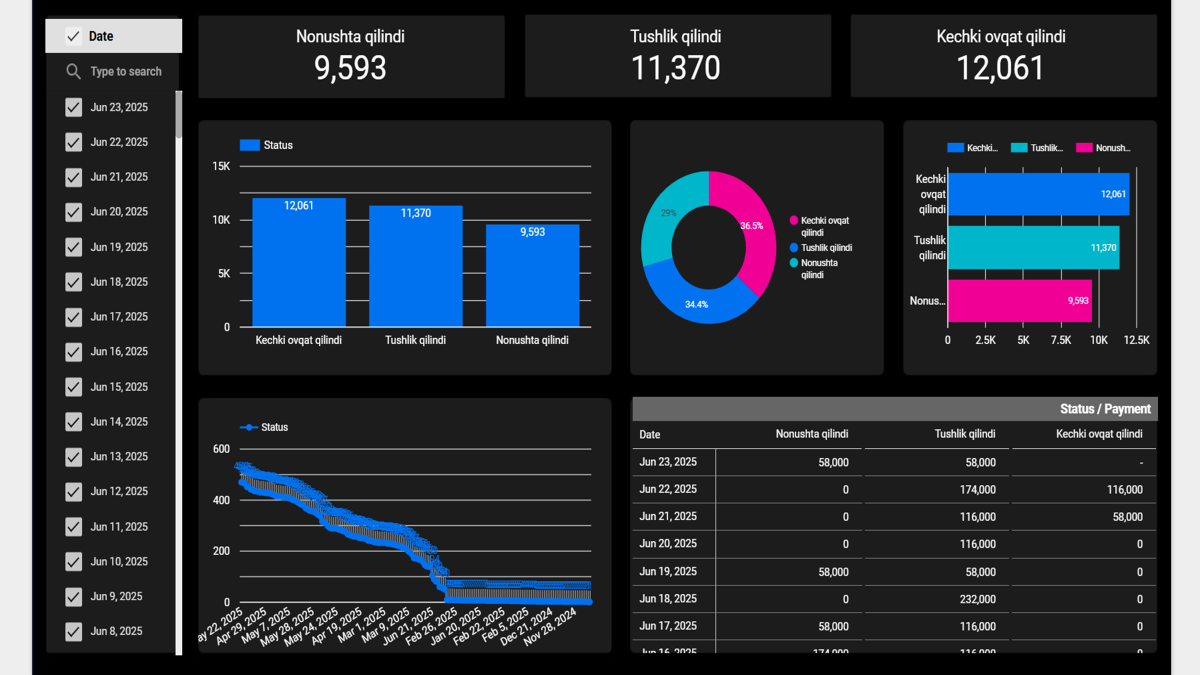Toggle the Jun 15, 2025 checkbox
The image size is (1200, 675).
click(73, 387)
